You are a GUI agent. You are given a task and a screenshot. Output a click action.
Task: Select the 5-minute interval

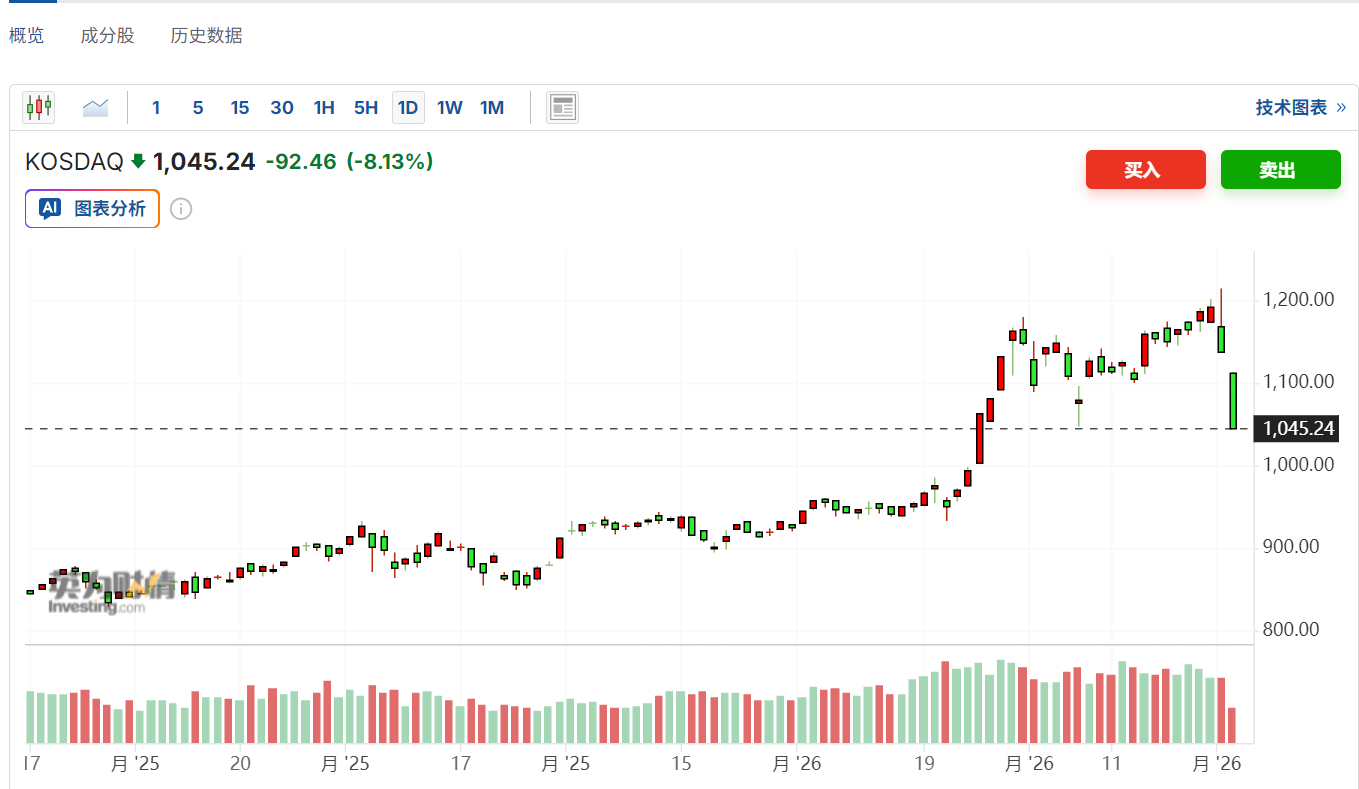tap(198, 108)
